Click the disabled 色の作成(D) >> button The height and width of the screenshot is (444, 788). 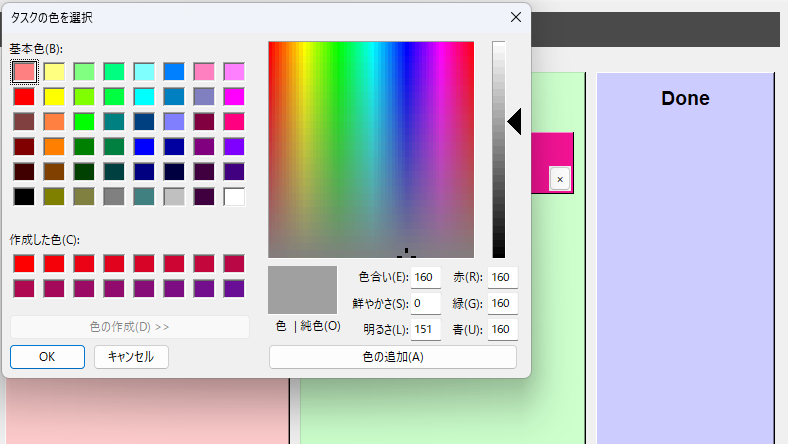[130, 327]
